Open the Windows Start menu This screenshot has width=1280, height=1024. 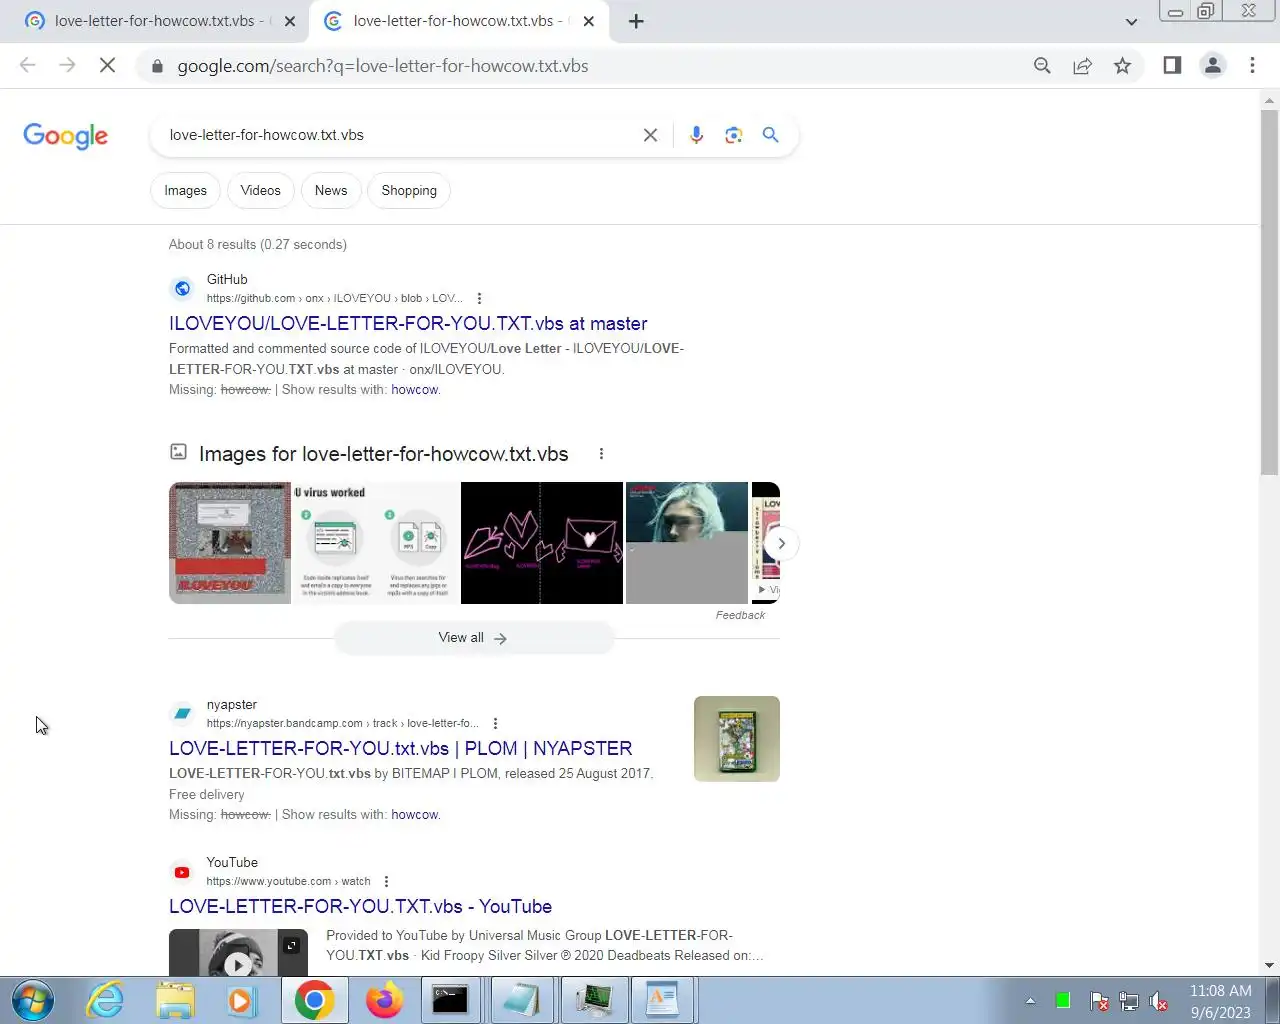(33, 1000)
